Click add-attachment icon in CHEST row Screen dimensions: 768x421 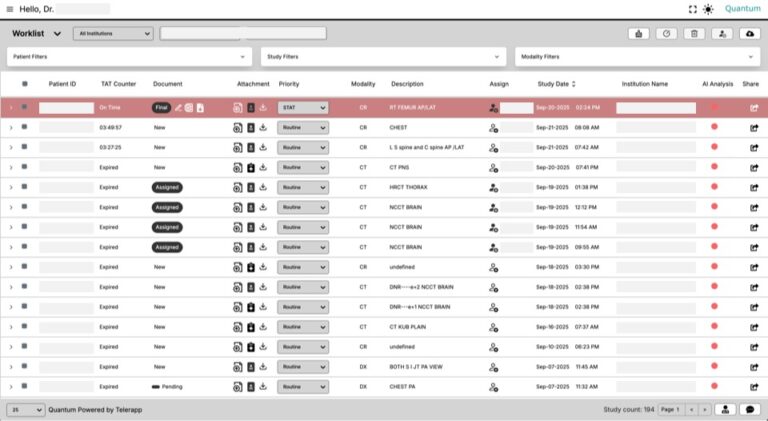point(238,128)
